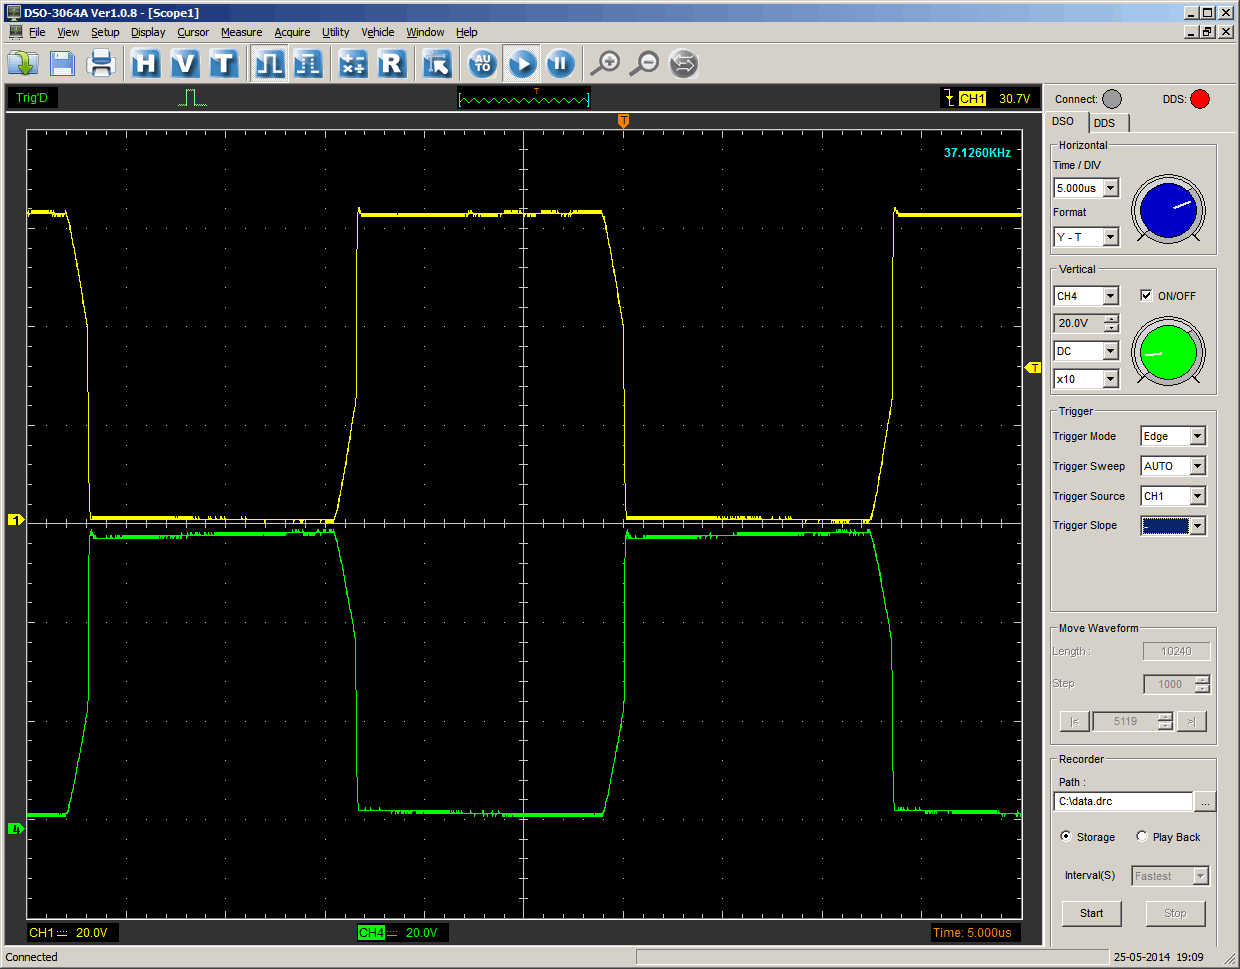Screen dimensions: 1240x969
Task: Click the zoom in magnifier icon
Action: (605, 64)
